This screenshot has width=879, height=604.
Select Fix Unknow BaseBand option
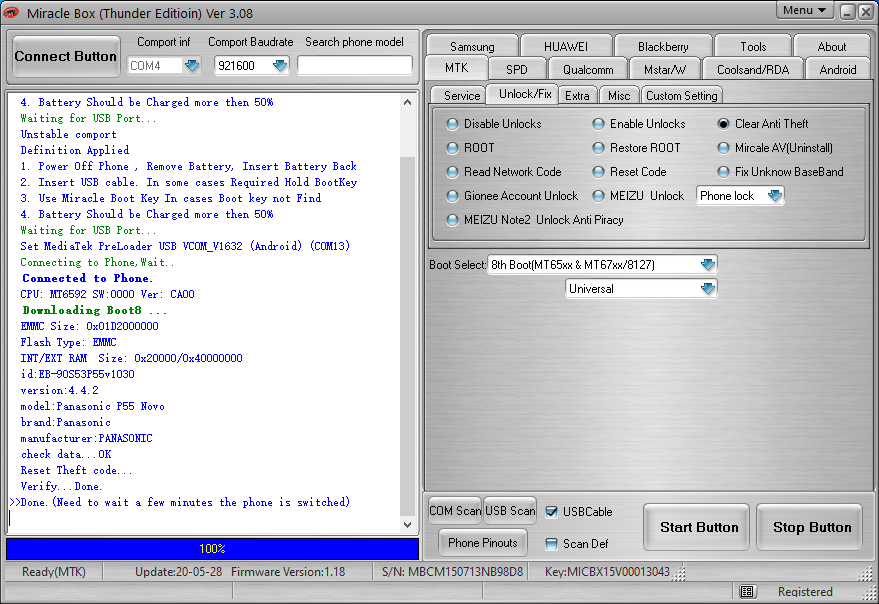coord(723,172)
